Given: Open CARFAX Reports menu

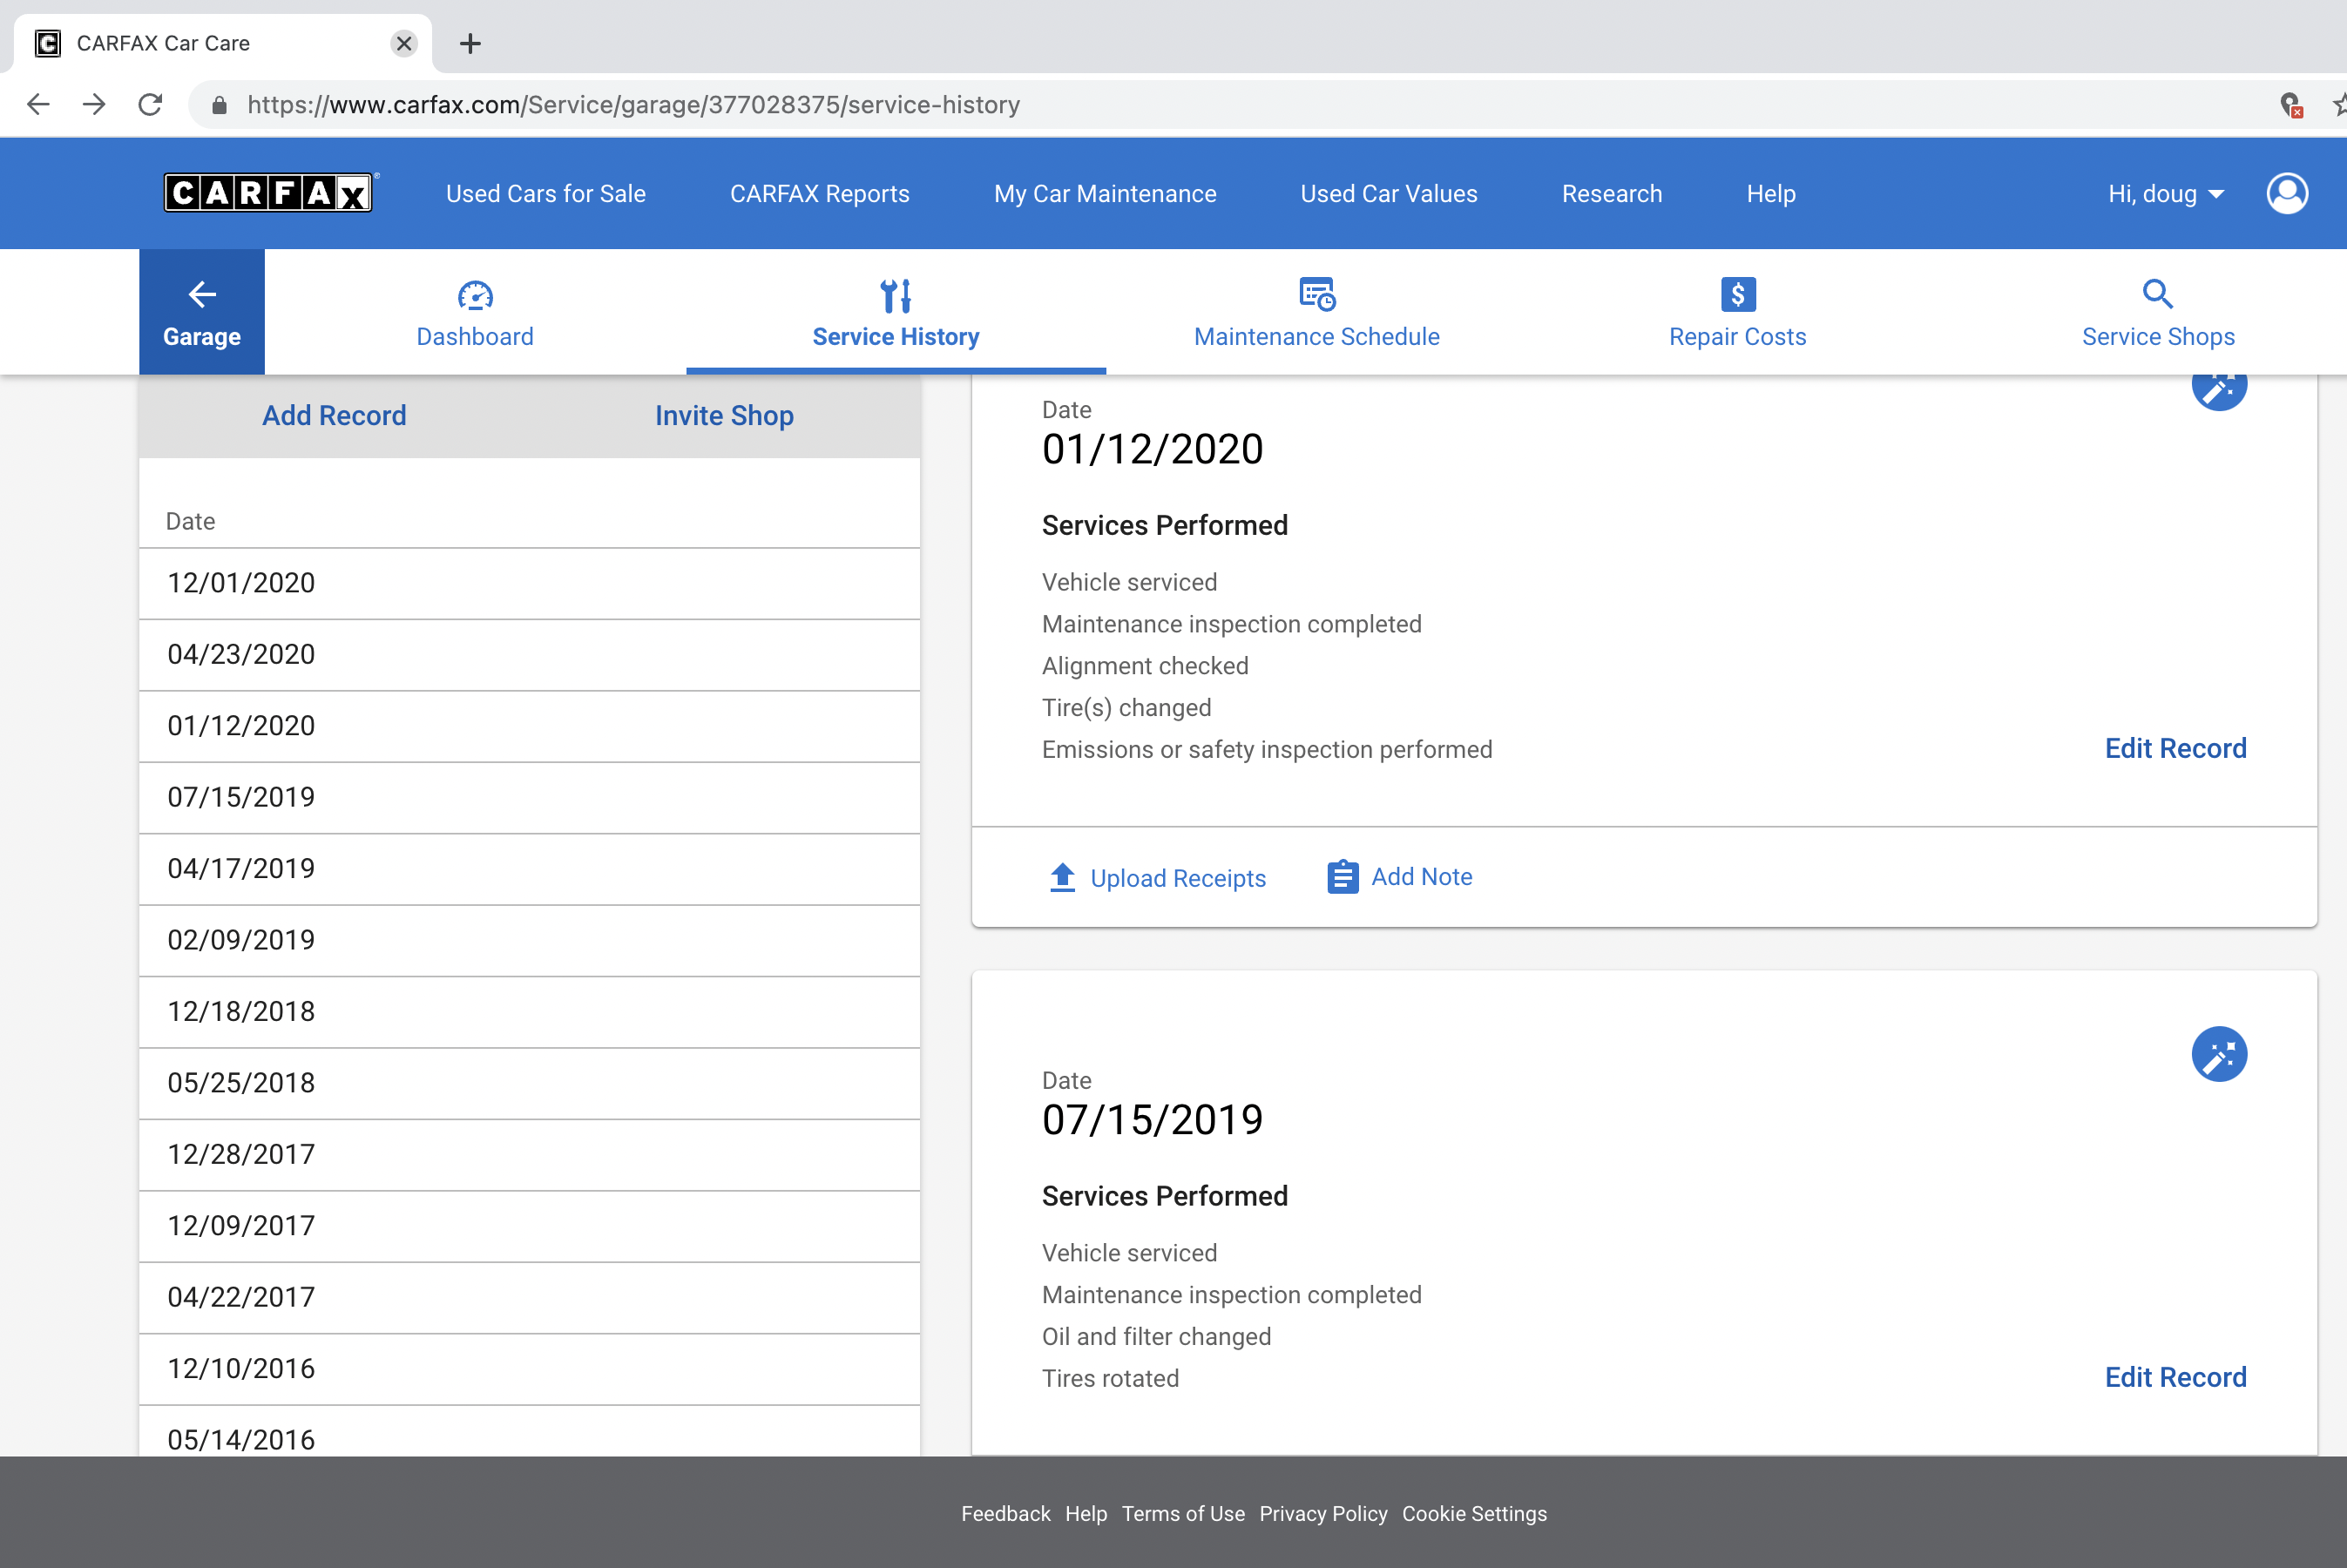Looking at the screenshot, I should (820, 193).
